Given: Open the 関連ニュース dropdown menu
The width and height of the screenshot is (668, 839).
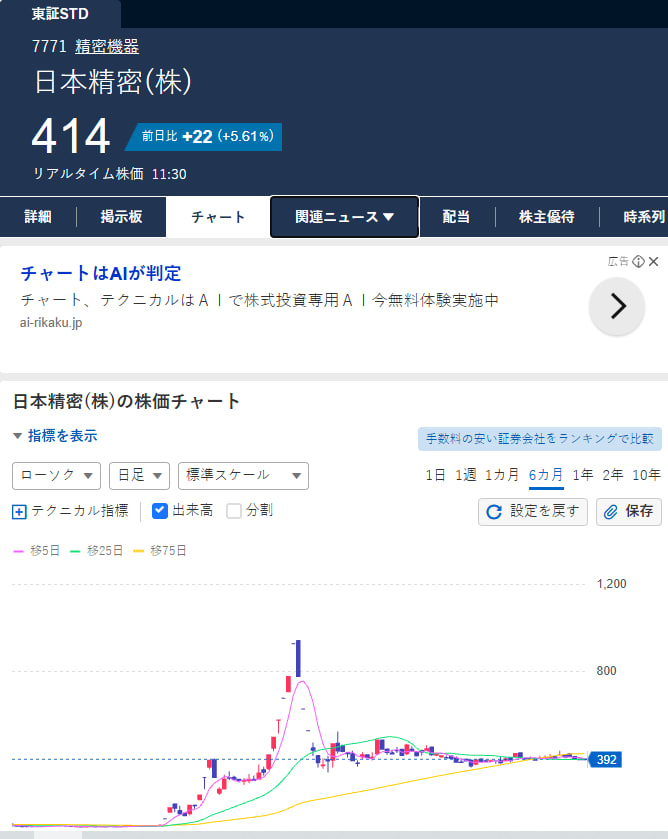Looking at the screenshot, I should click(x=344, y=217).
